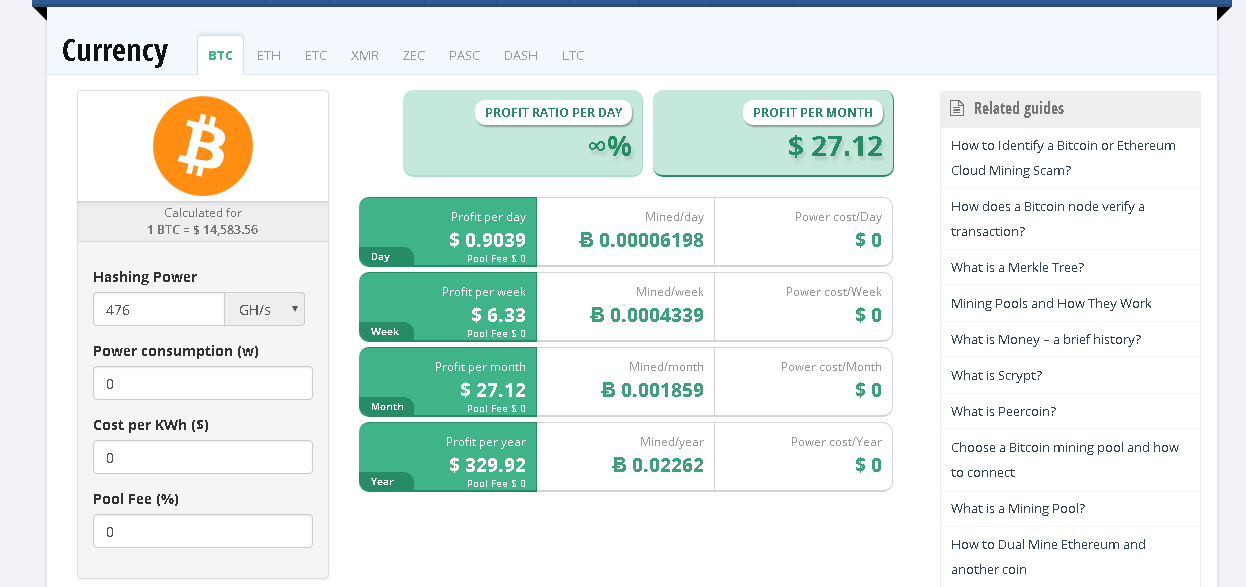Click the Power cost/Day $ 0 value

pyautogui.click(x=868, y=240)
